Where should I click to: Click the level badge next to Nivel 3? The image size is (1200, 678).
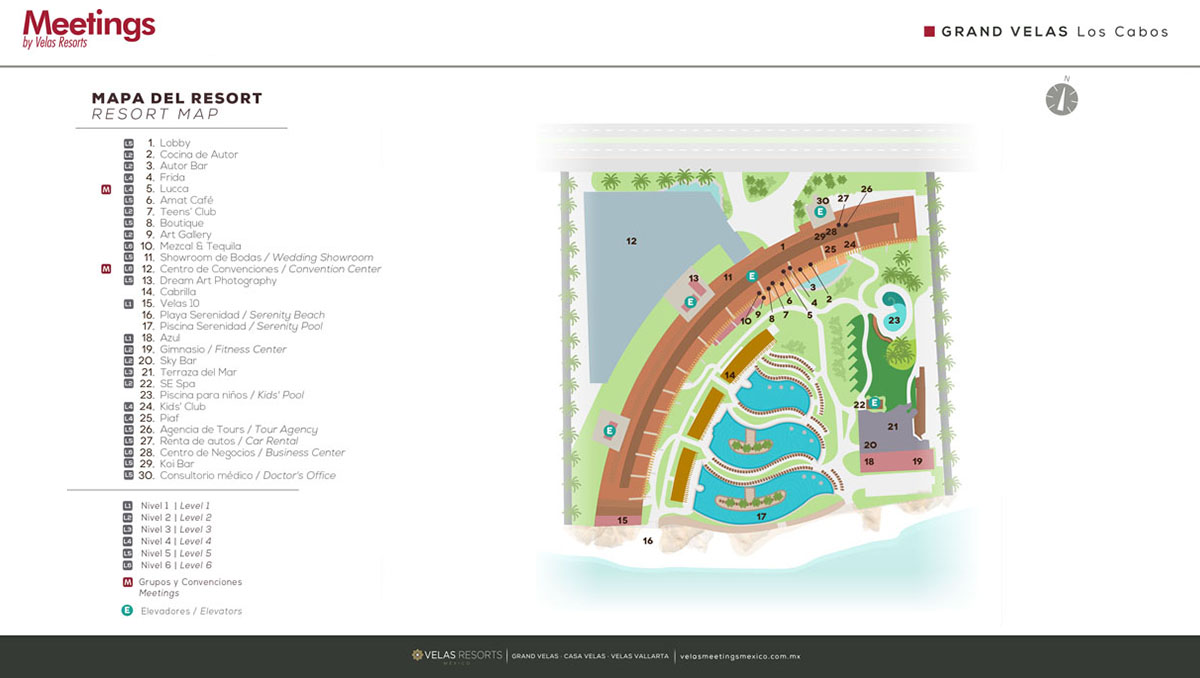click(x=127, y=530)
